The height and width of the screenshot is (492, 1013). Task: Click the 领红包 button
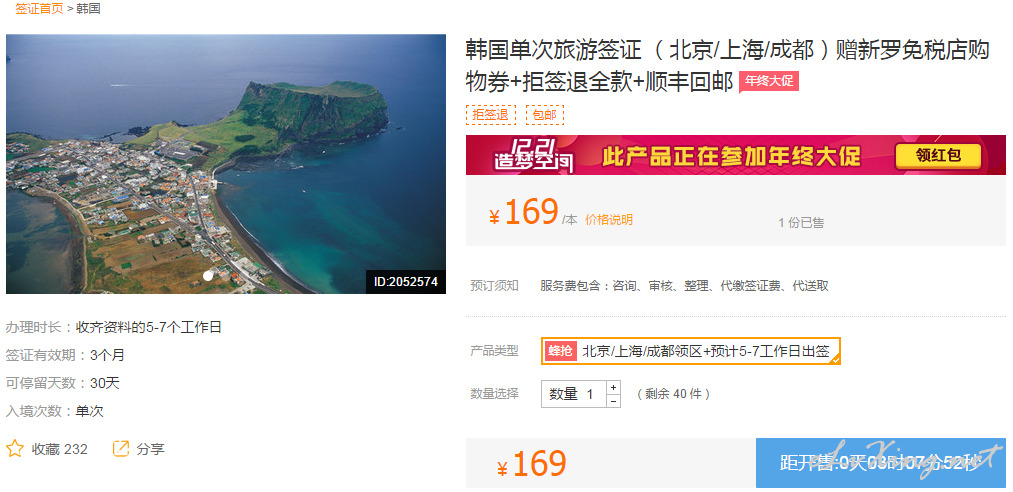[938, 156]
